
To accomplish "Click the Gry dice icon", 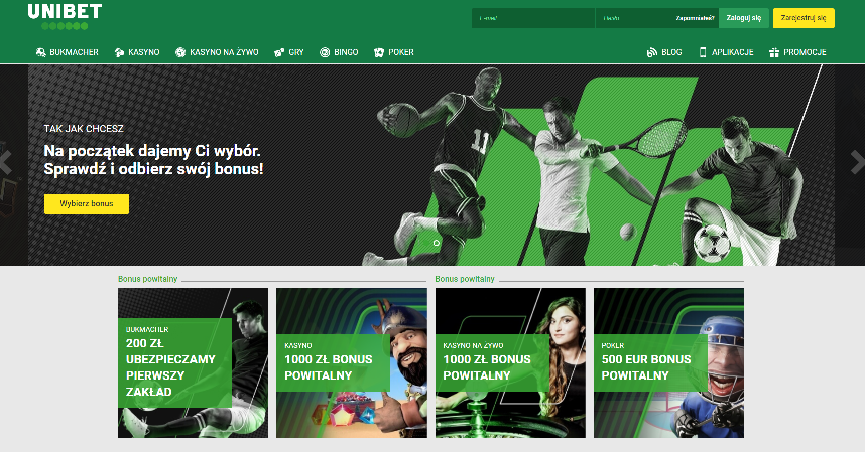I will (x=279, y=52).
